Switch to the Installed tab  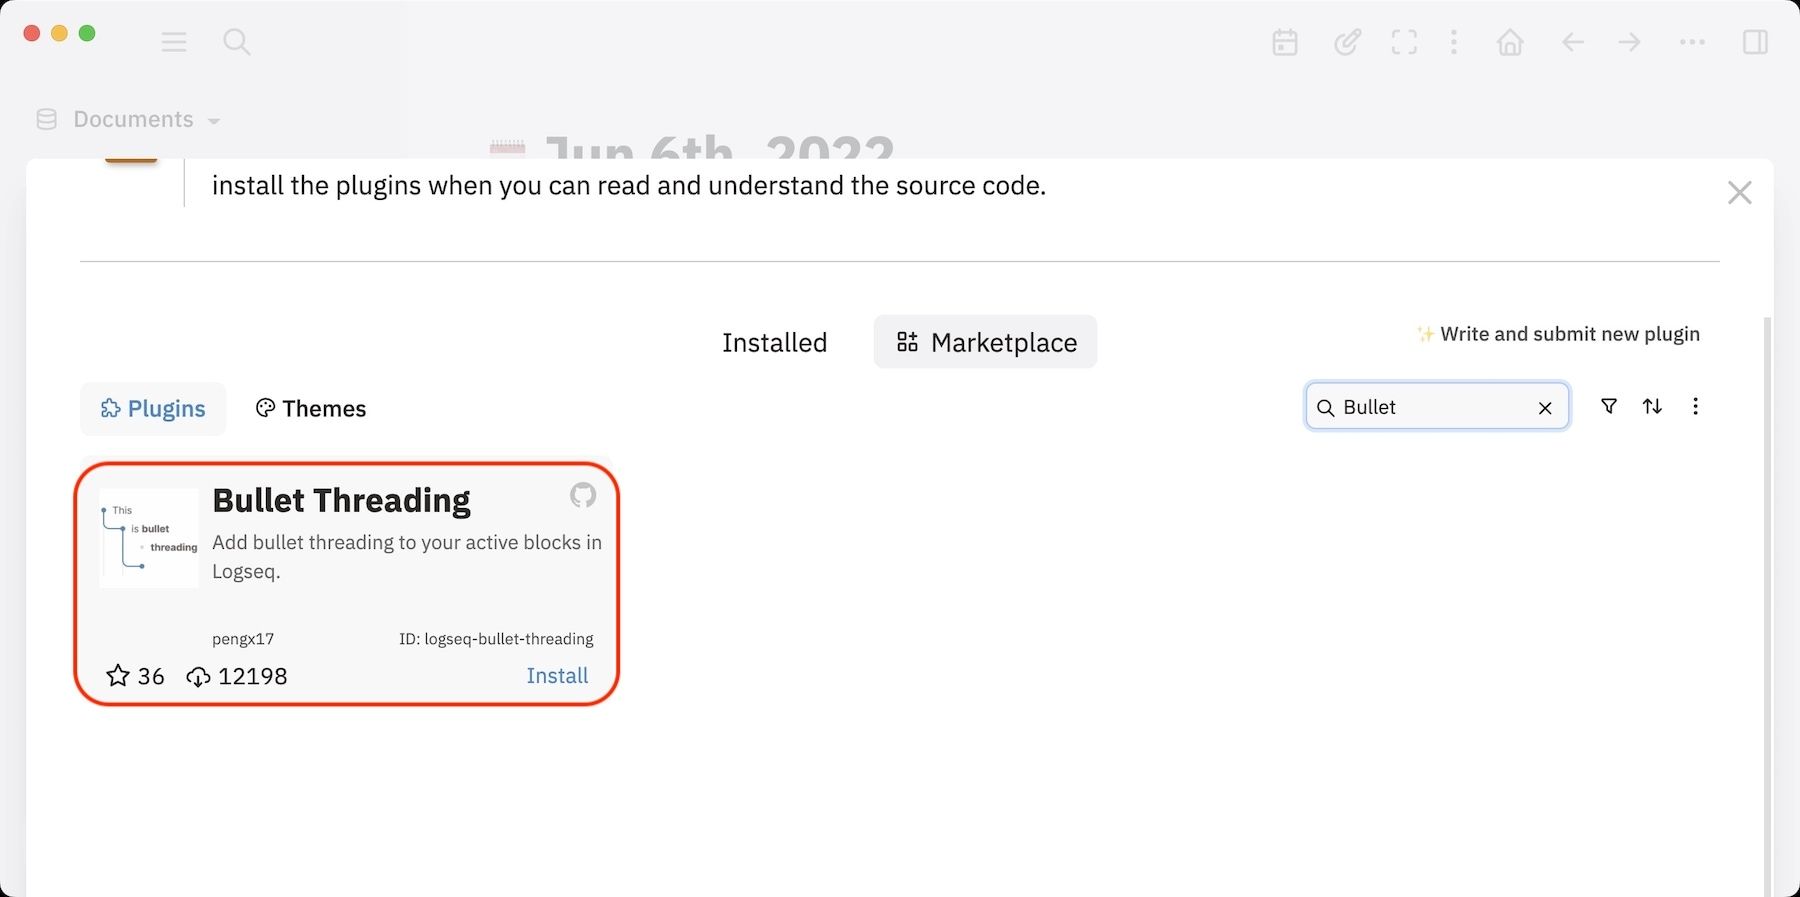pos(774,343)
